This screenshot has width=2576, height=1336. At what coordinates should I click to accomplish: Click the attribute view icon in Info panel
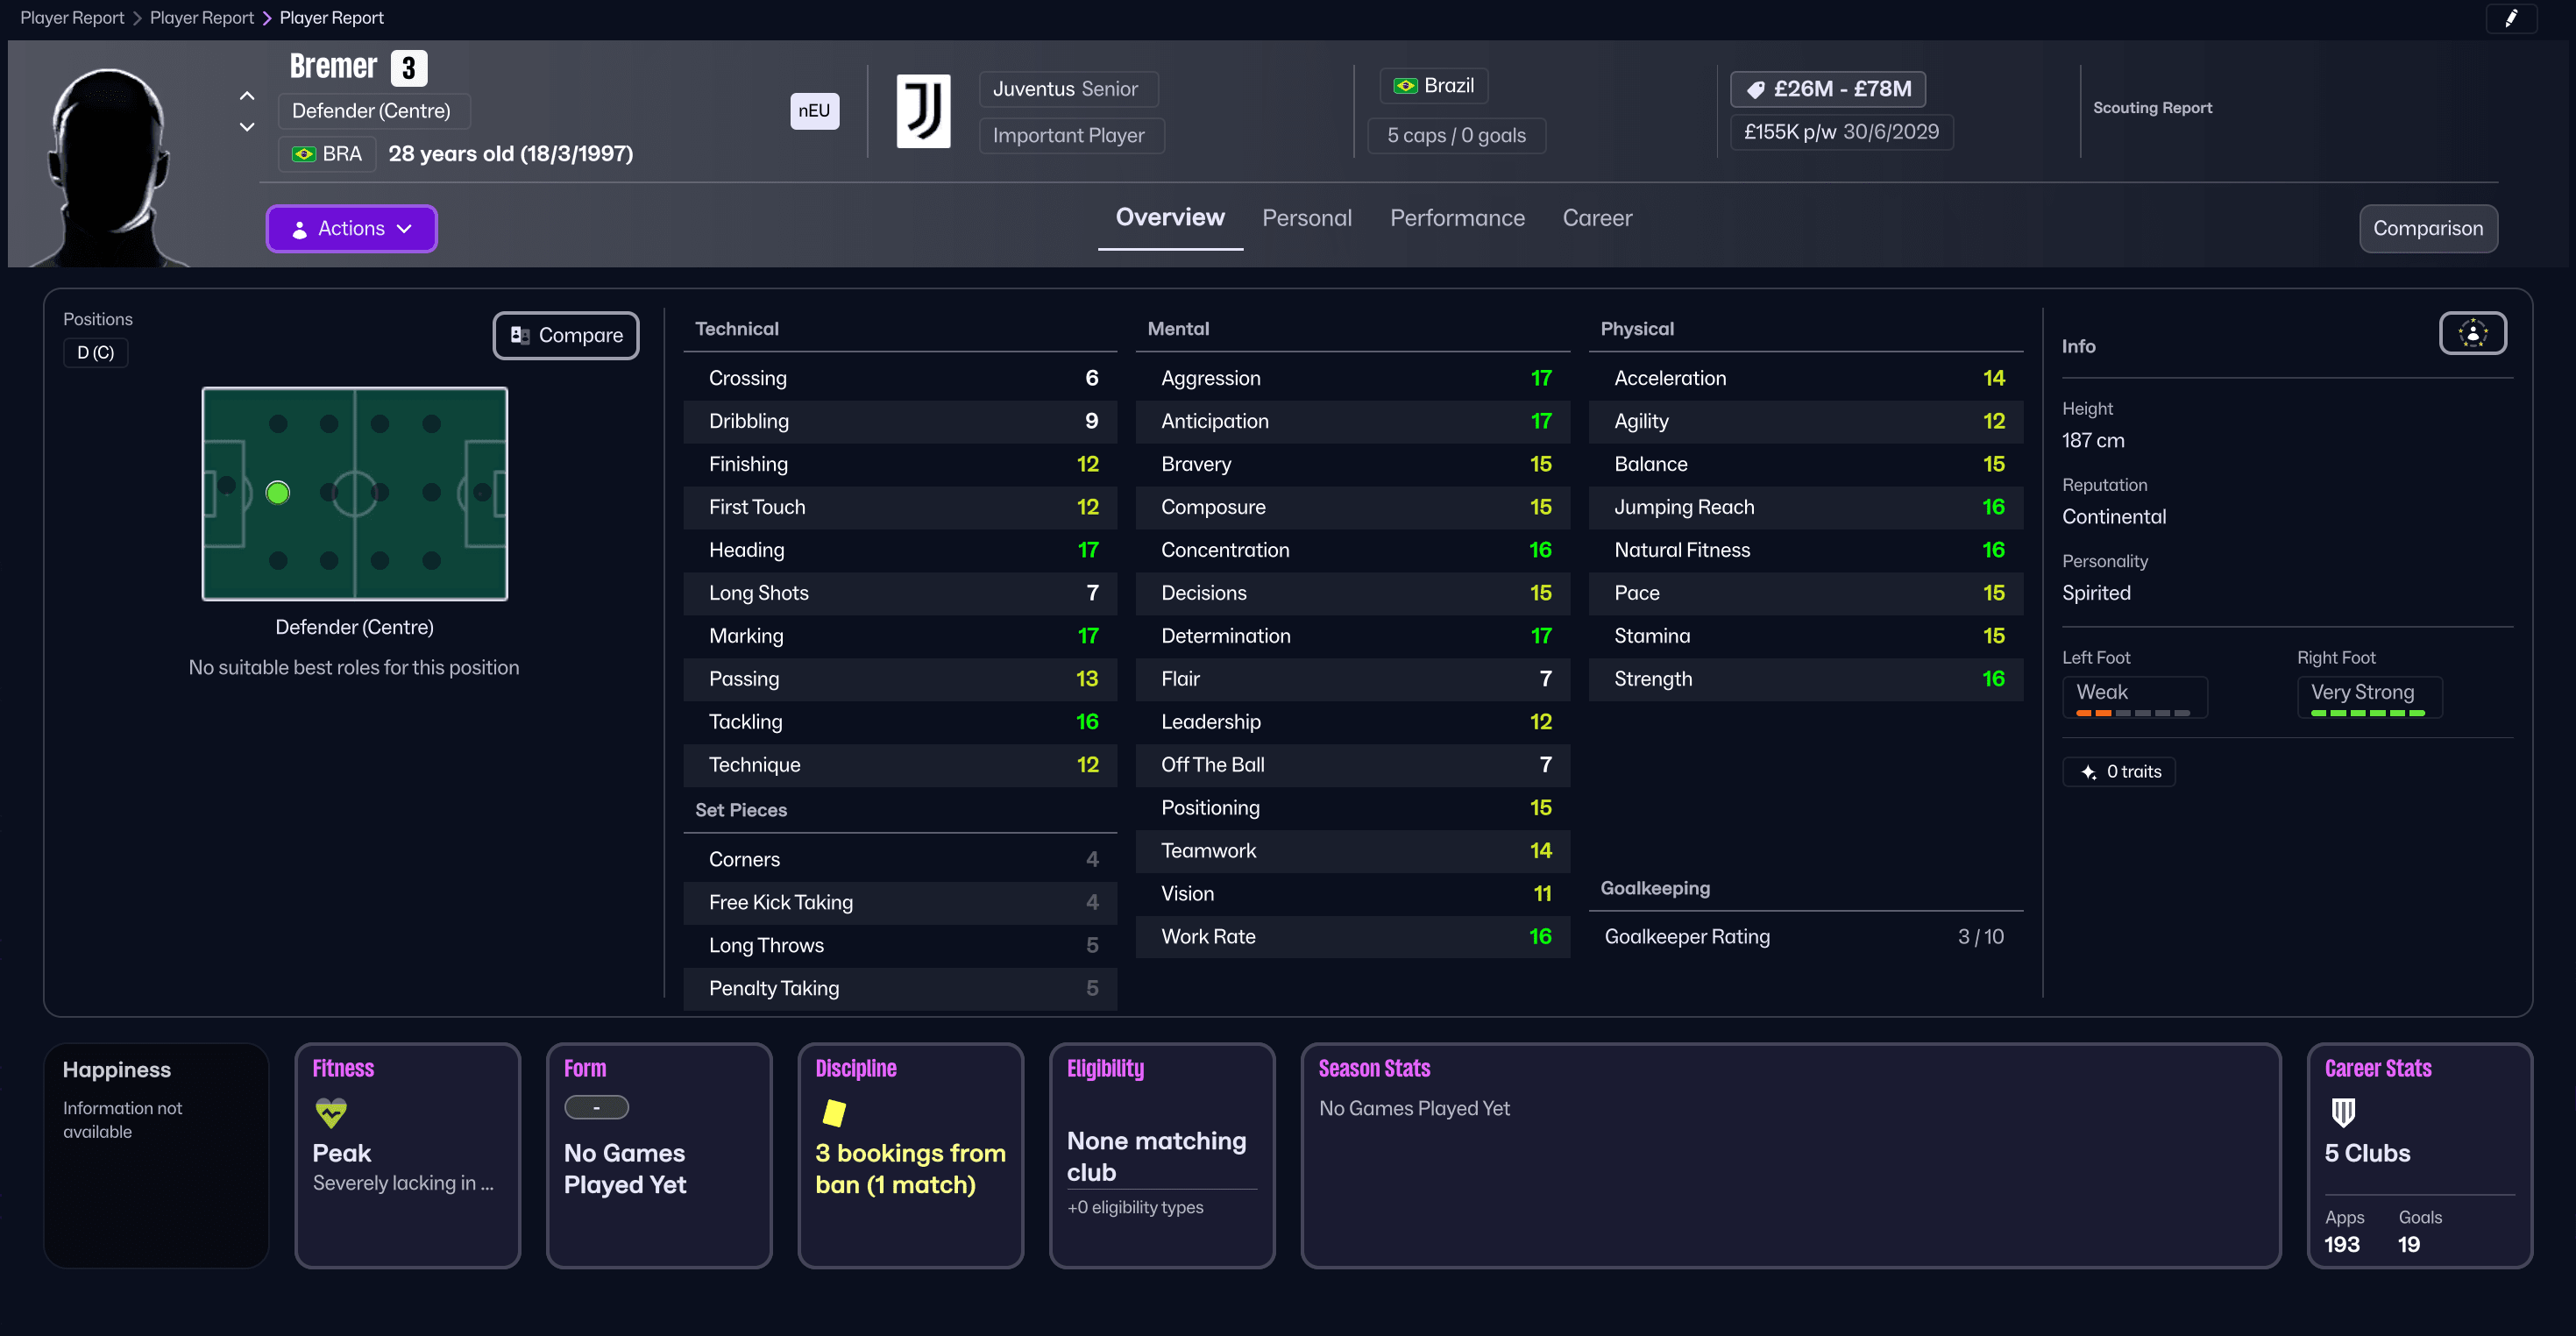pos(2472,333)
